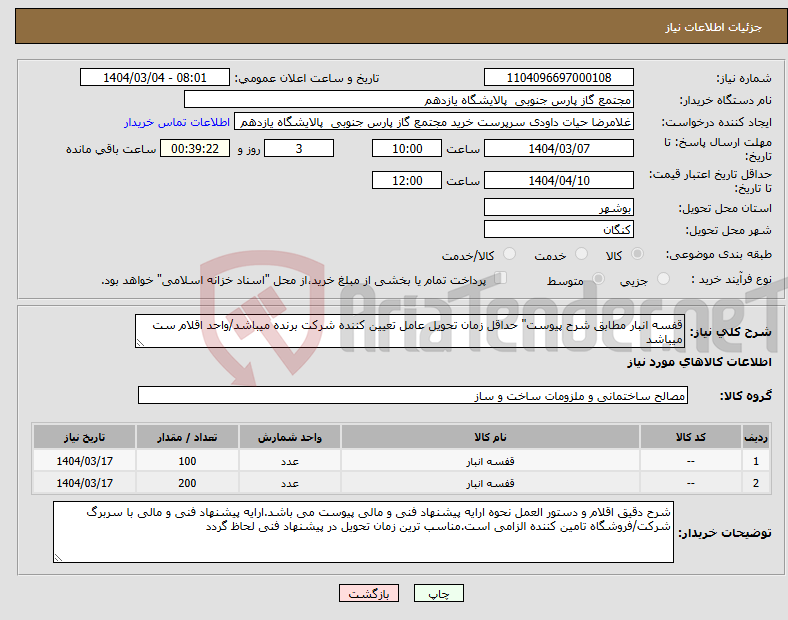This screenshot has height=620, width=788.
Task: Click the بازگشت (back) button
Action: click(x=369, y=593)
